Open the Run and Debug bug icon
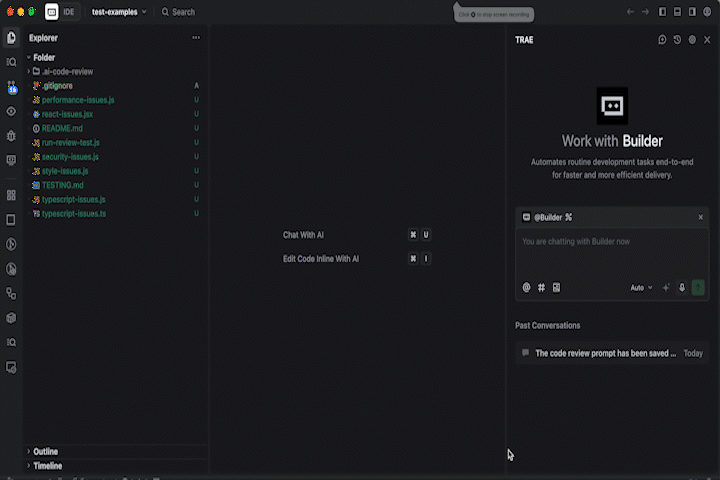 pos(11,136)
